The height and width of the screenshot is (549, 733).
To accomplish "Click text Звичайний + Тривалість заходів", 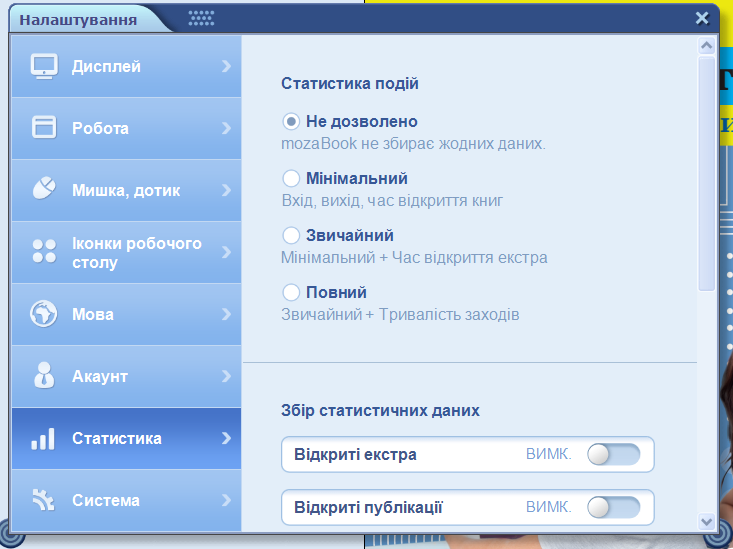I will click(400, 315).
